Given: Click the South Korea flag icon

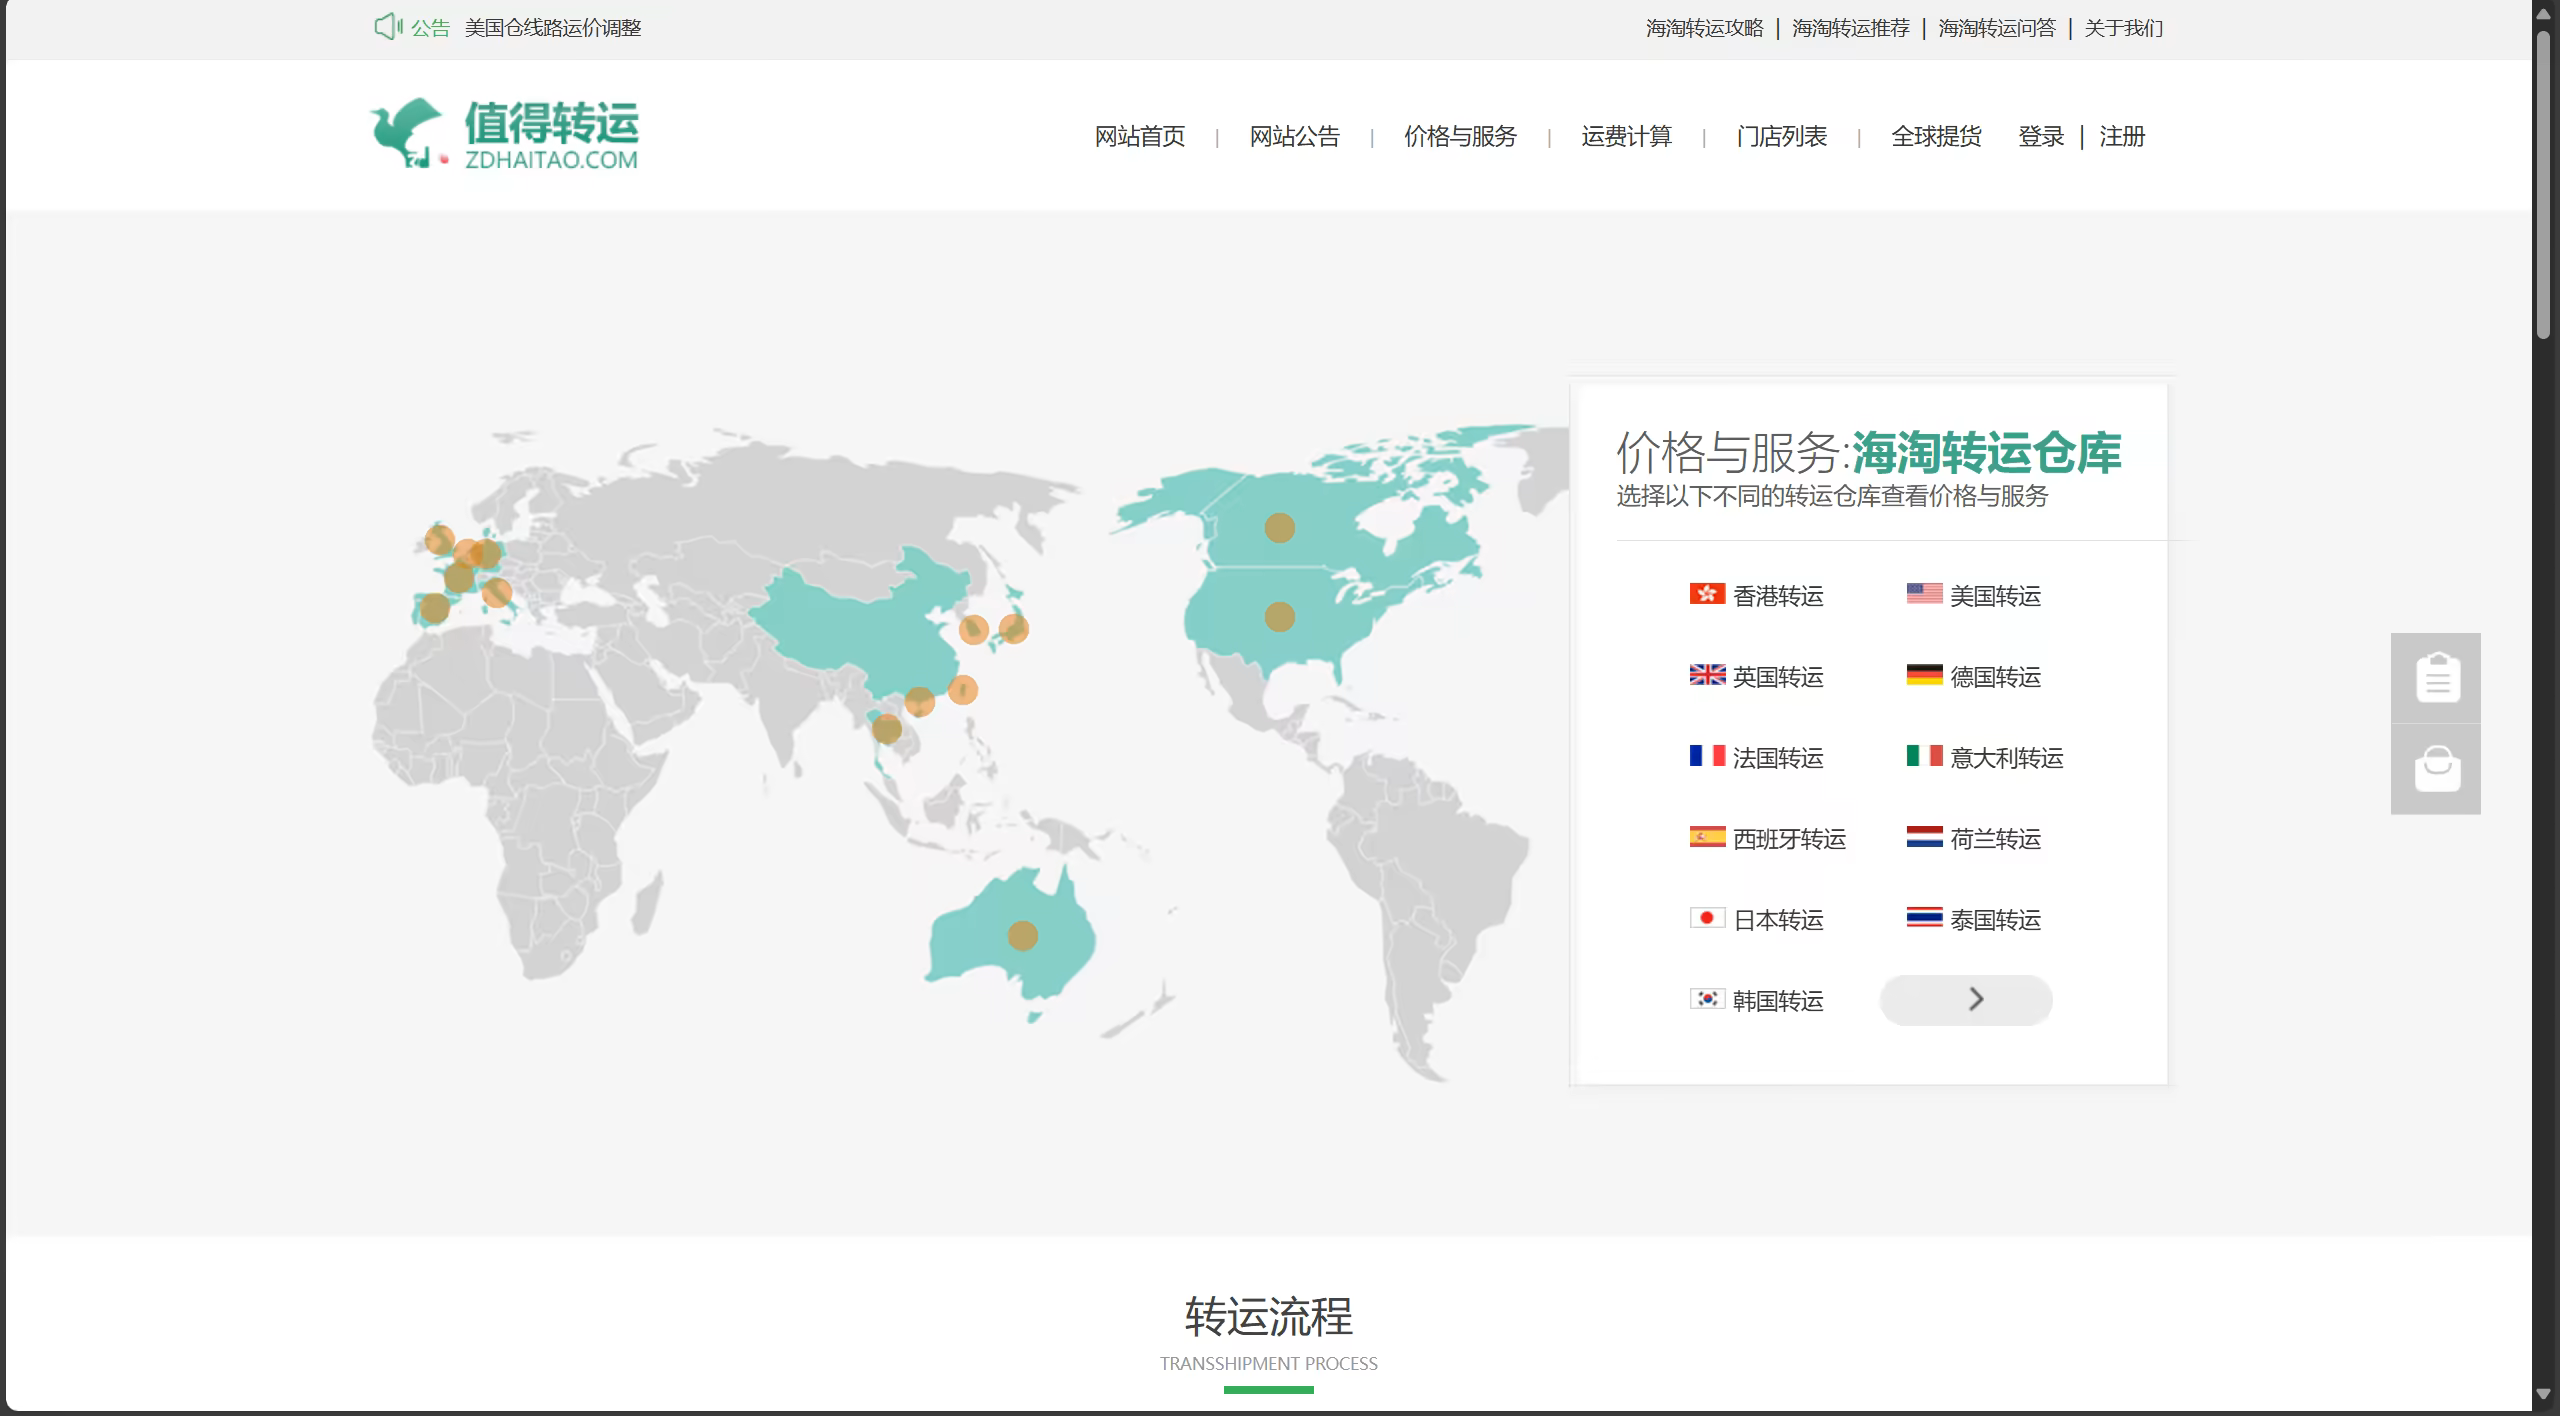Looking at the screenshot, I should 1707,999.
